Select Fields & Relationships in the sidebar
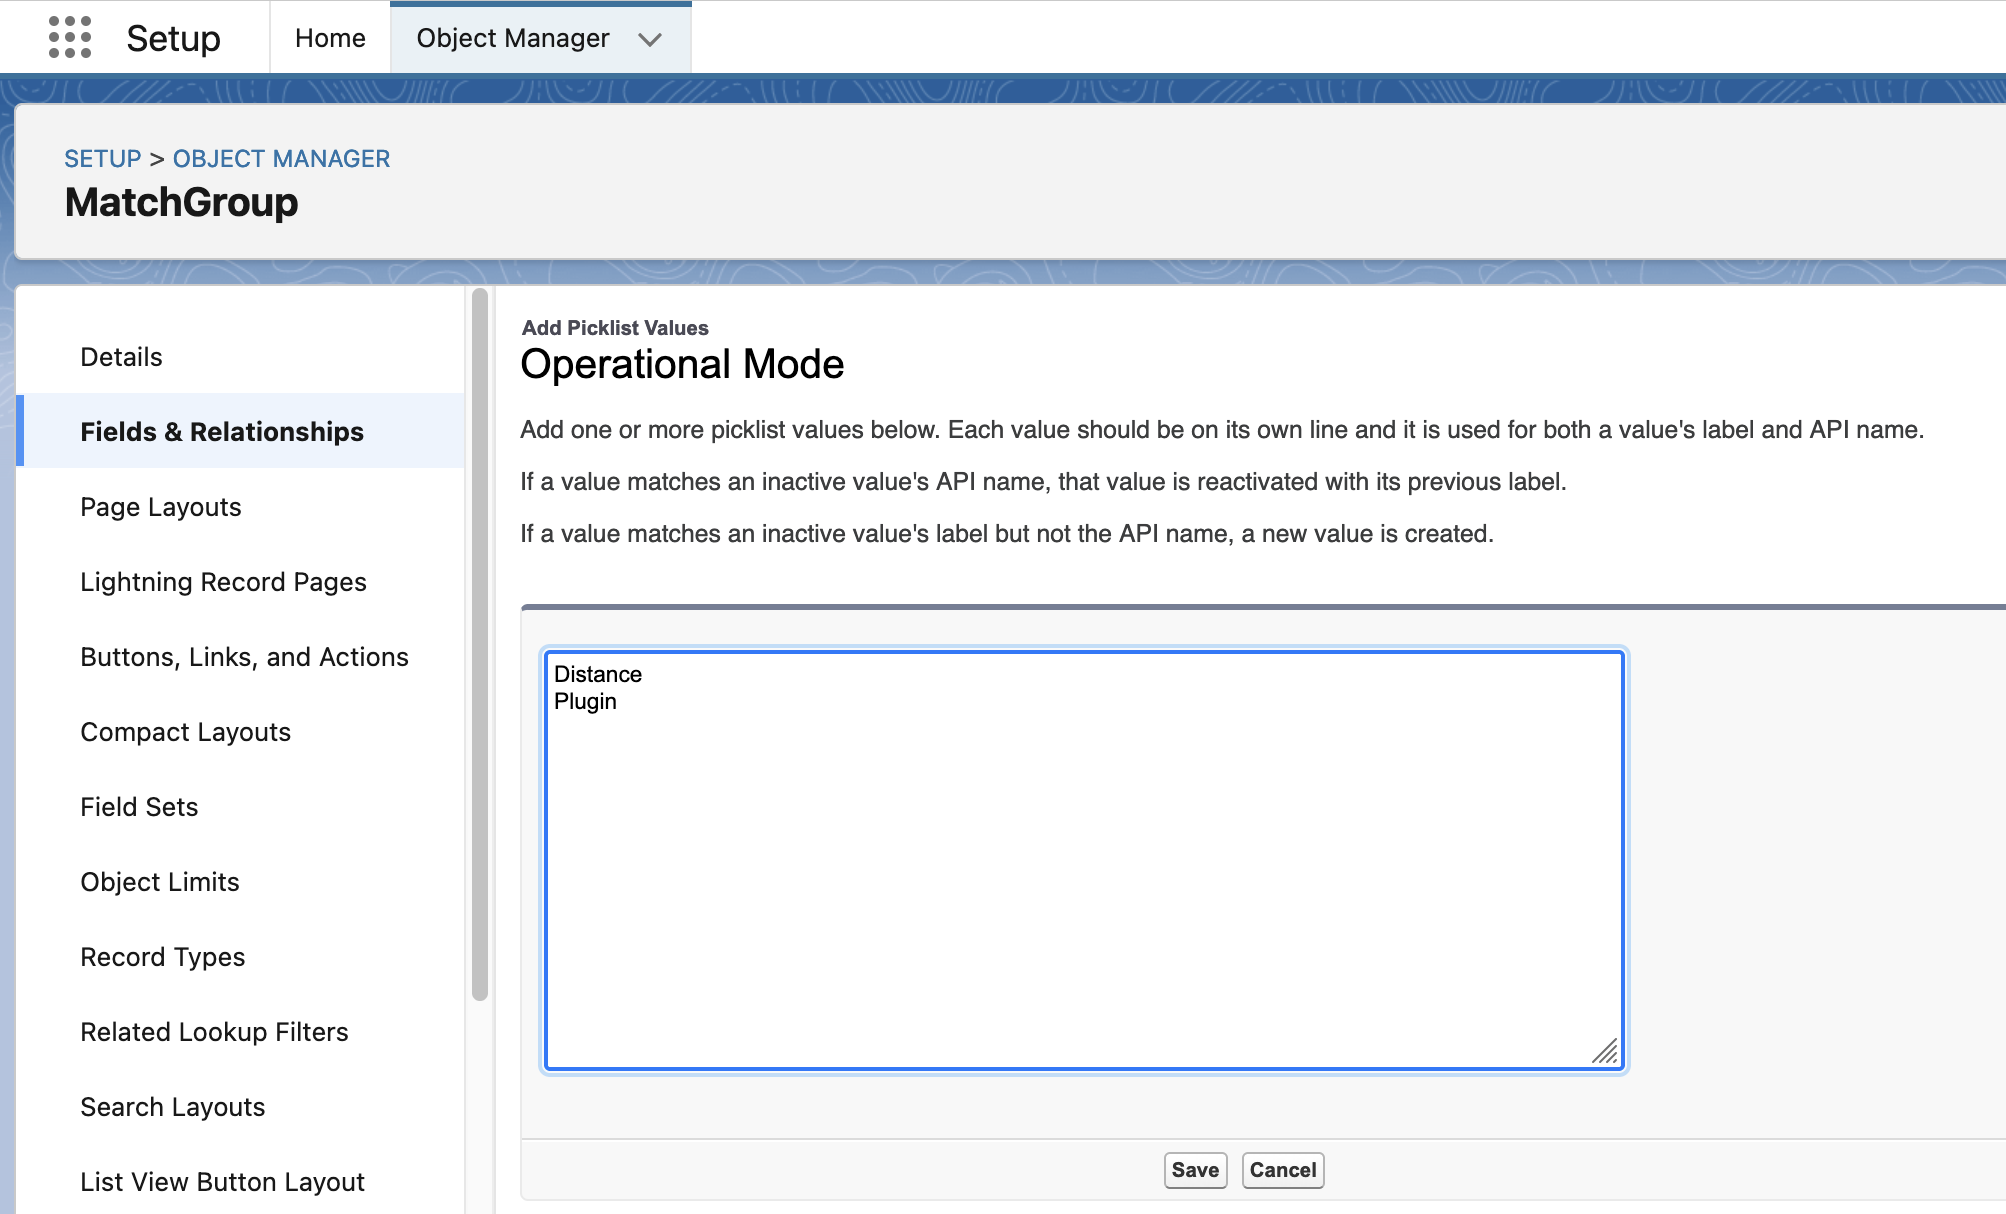This screenshot has width=2006, height=1214. click(240, 432)
